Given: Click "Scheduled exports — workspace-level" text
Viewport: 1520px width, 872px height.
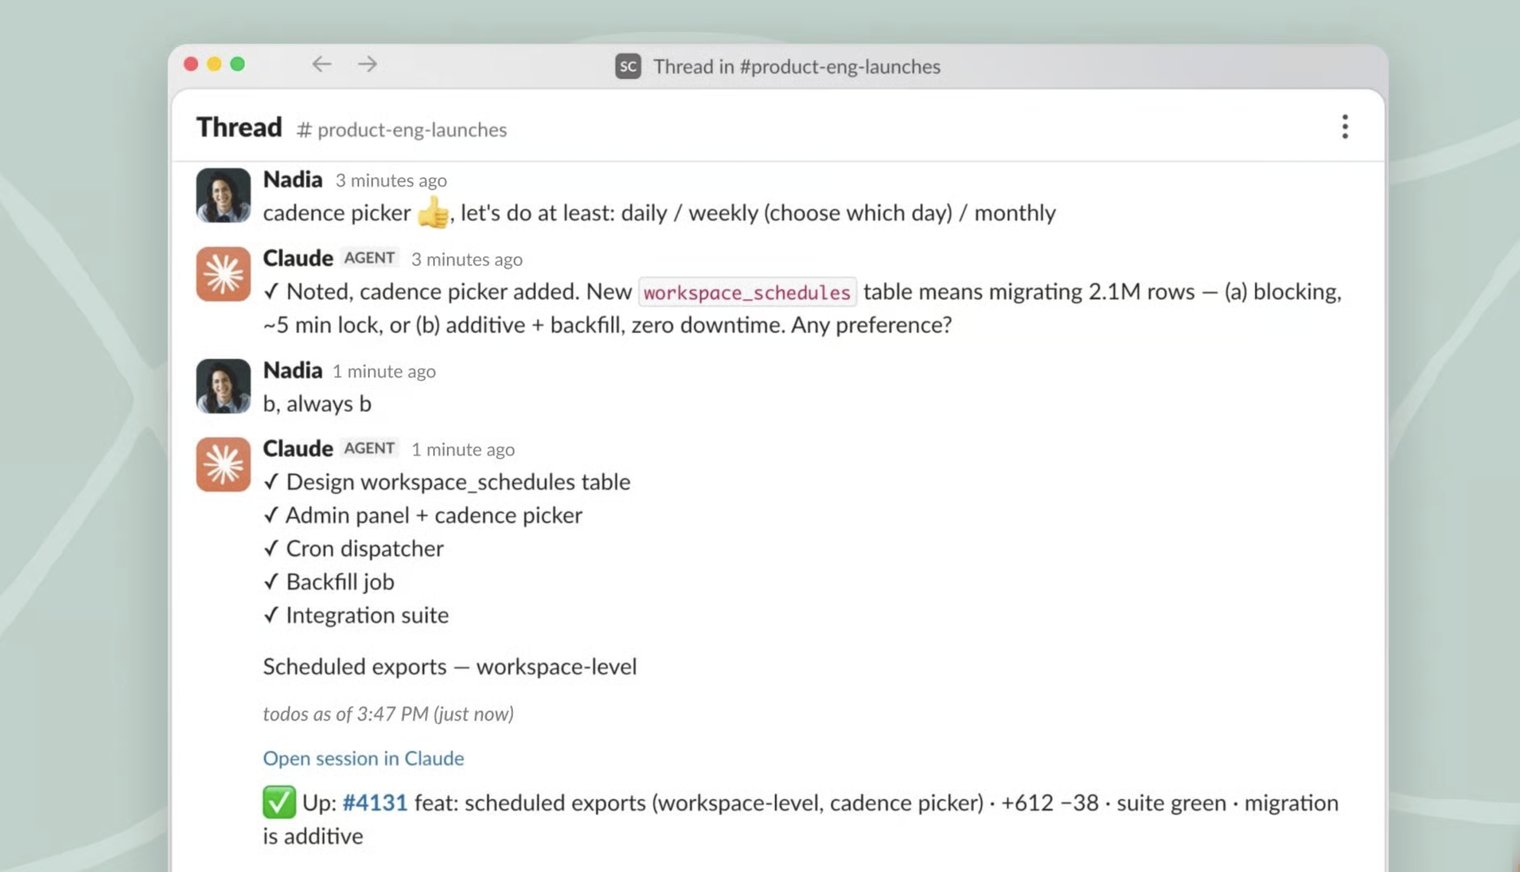Looking at the screenshot, I should (x=450, y=667).
